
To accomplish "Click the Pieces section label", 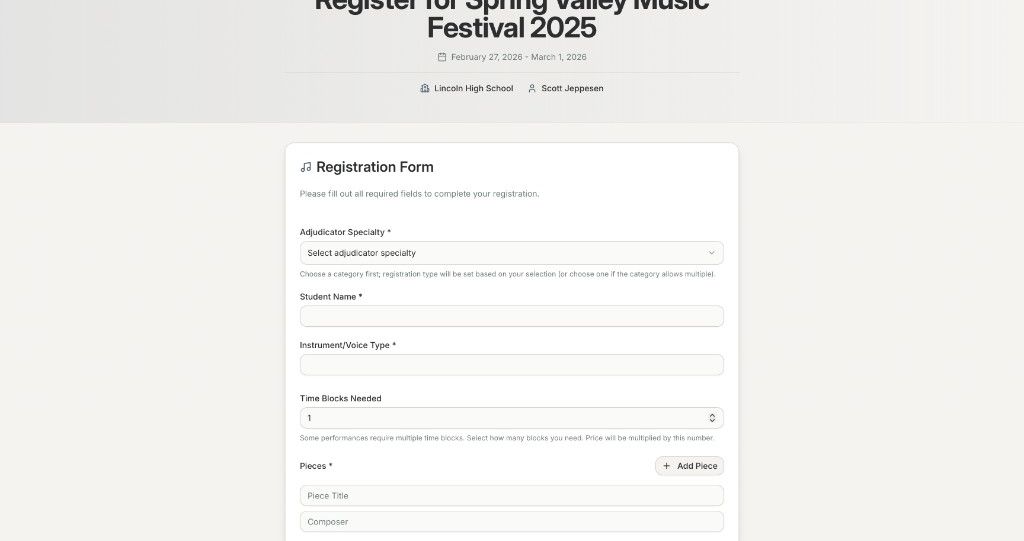I will pyautogui.click(x=315, y=466).
